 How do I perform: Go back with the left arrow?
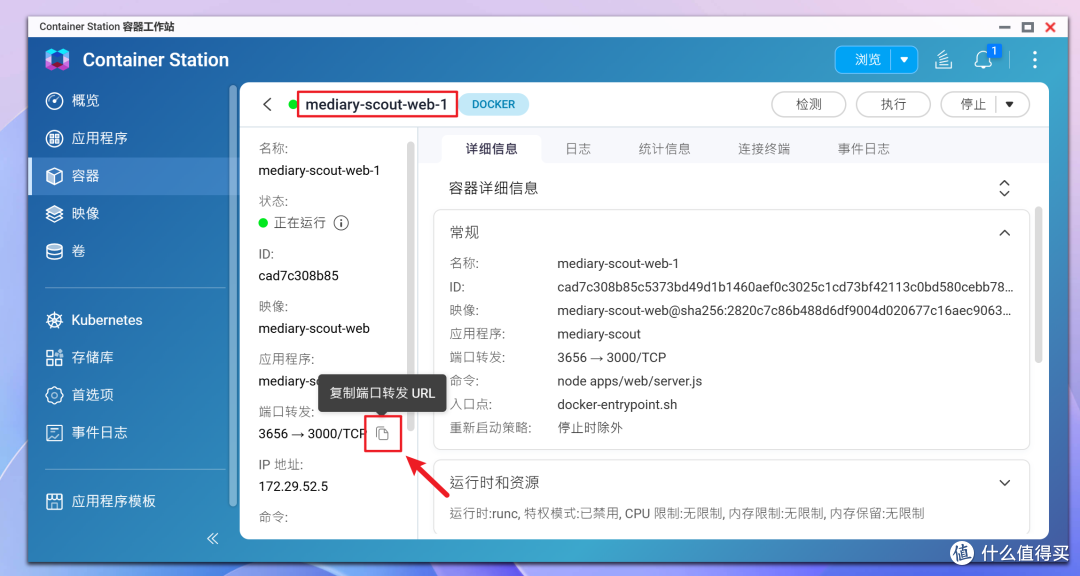coord(267,104)
